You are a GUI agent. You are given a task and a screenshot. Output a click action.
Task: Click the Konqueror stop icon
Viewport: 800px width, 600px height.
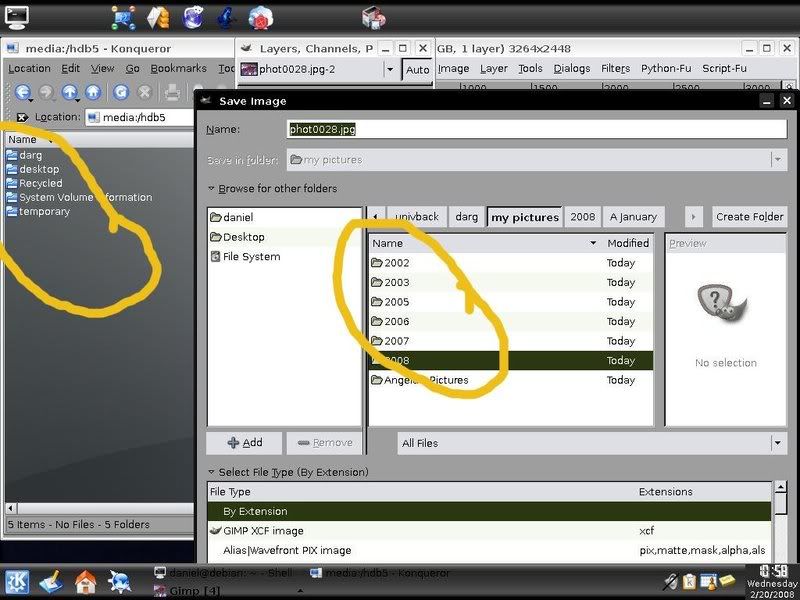[144, 92]
